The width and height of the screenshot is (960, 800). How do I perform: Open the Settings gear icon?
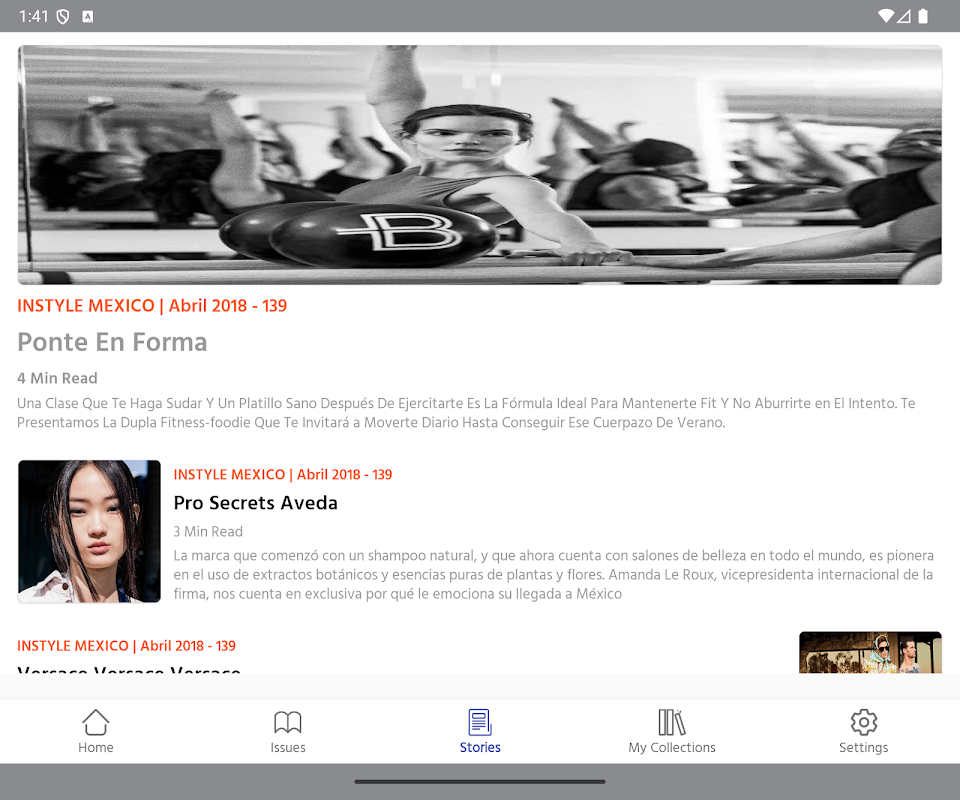pyautogui.click(x=864, y=722)
